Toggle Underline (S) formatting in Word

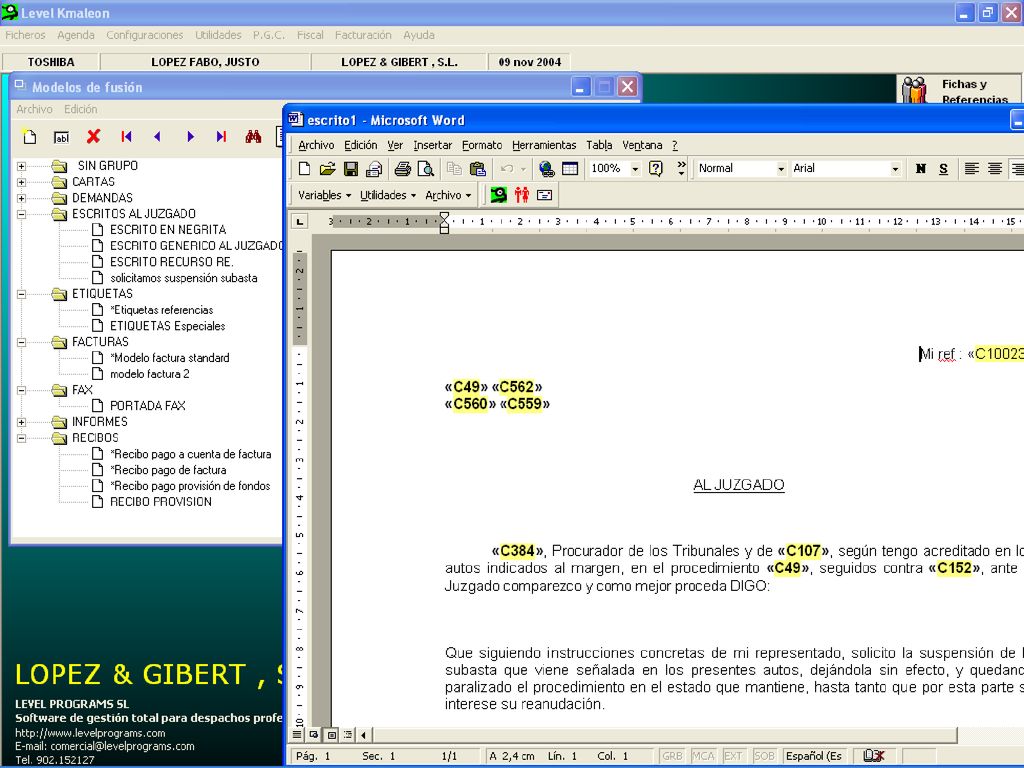(x=944, y=168)
